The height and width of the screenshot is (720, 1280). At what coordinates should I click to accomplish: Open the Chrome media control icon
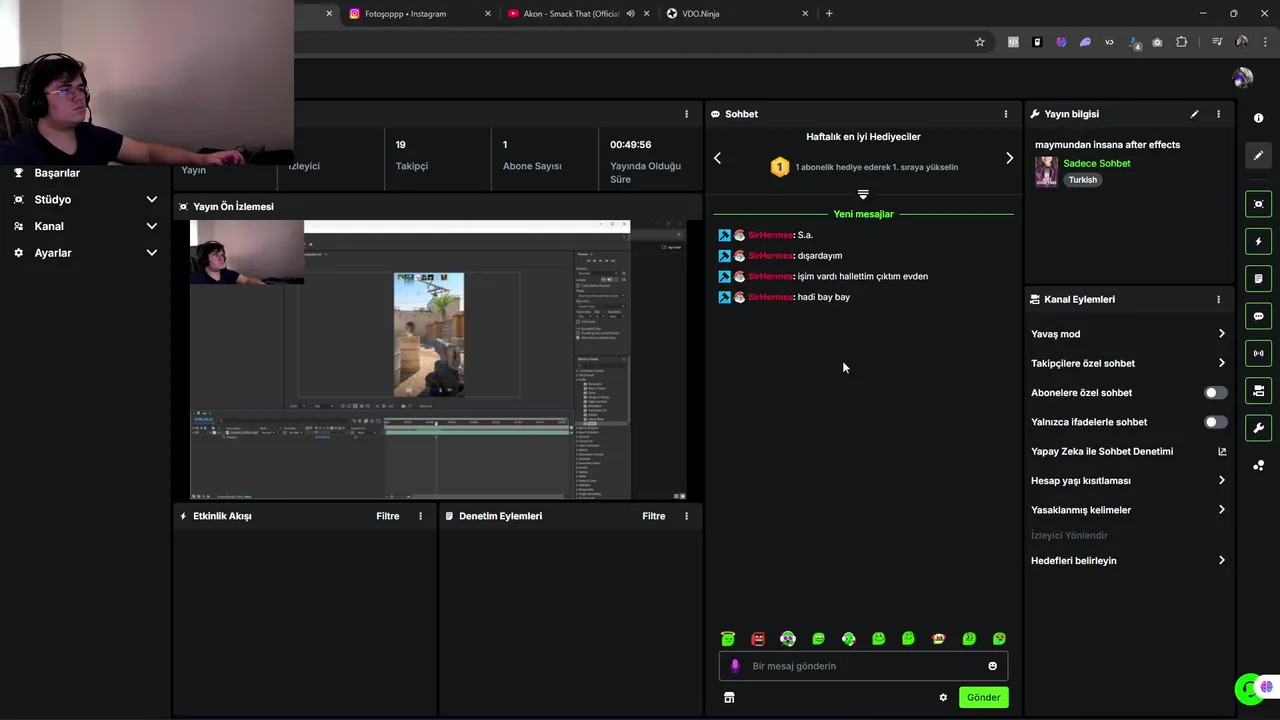(1217, 42)
